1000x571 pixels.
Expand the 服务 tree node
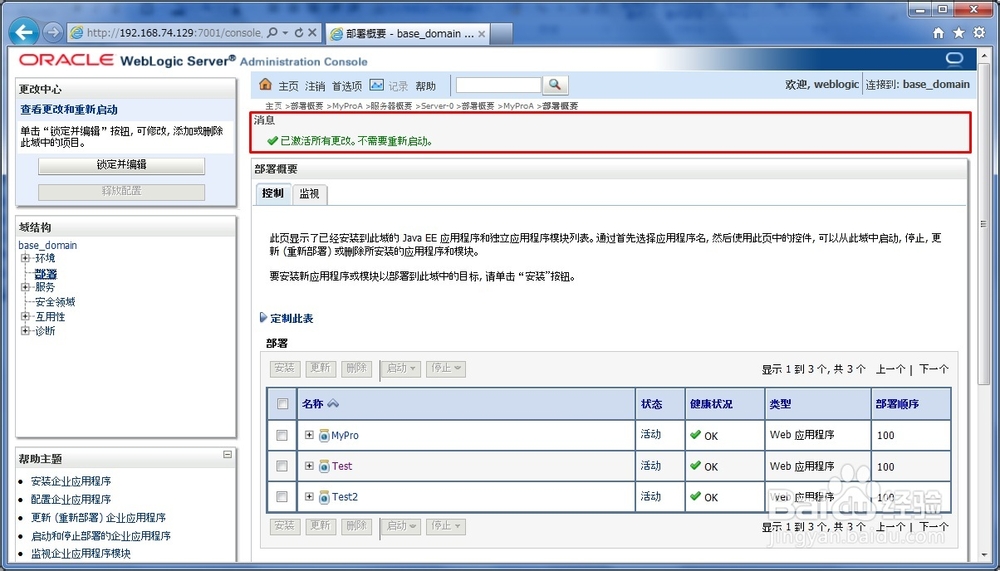(26, 287)
